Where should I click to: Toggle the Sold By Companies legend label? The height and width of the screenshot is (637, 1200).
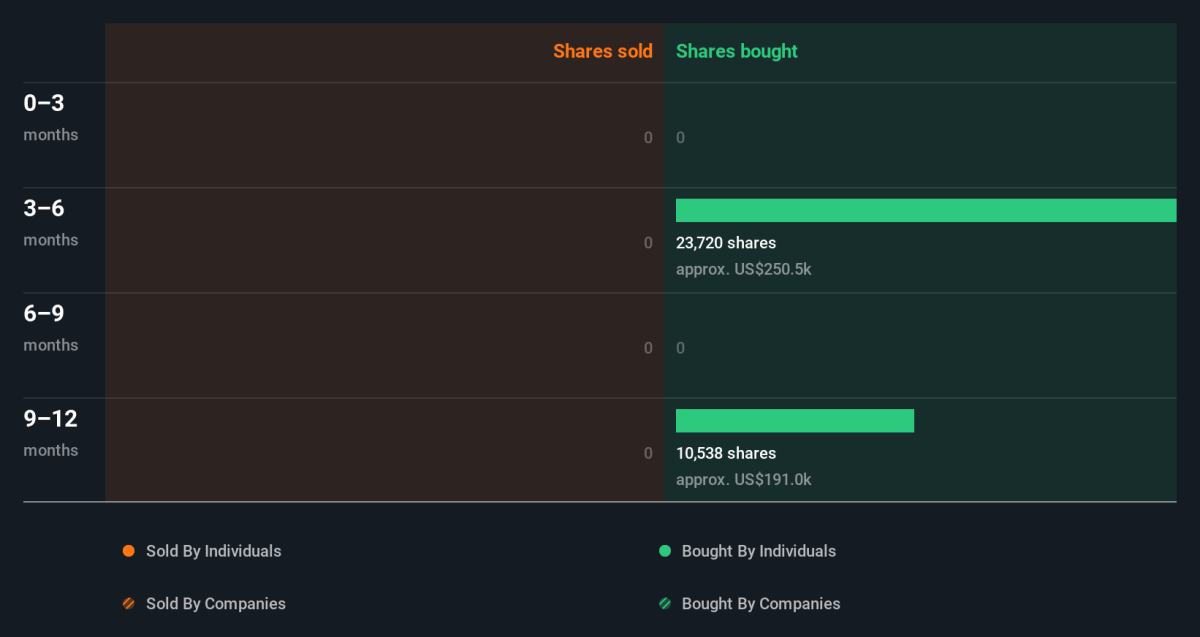pyautogui.click(x=215, y=604)
